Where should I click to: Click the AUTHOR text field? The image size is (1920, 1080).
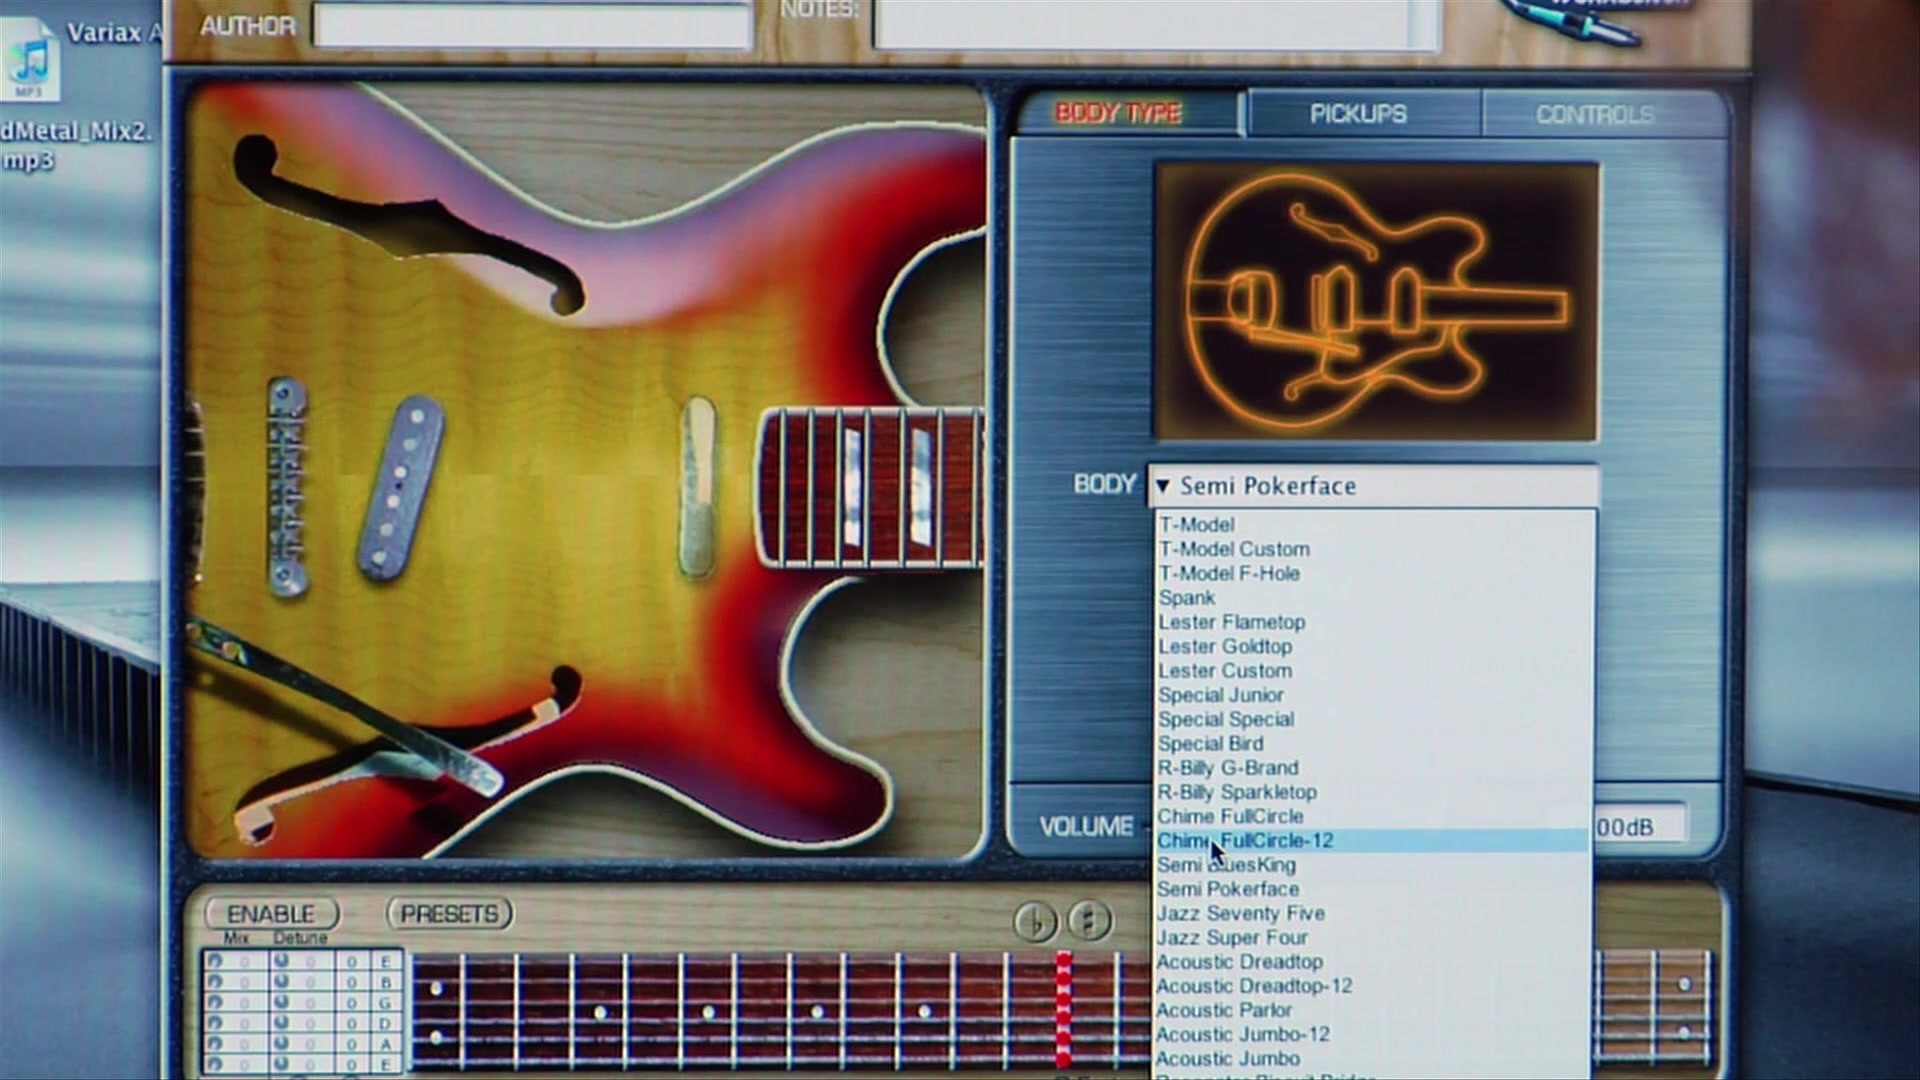pos(532,27)
